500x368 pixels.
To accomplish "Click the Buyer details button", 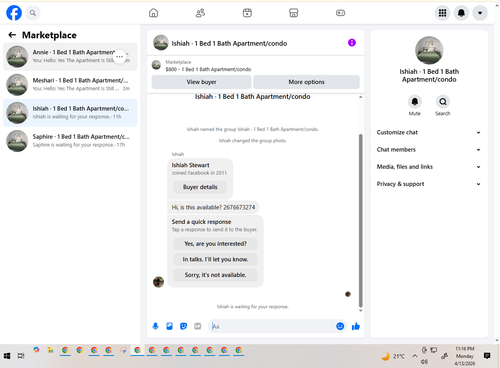I will click(x=200, y=187).
